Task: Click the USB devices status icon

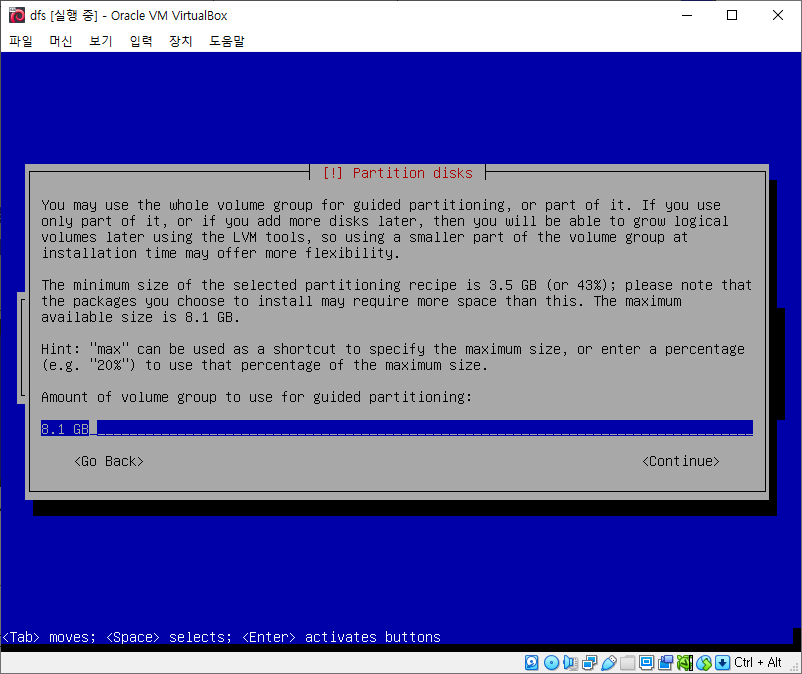Action: point(609,663)
